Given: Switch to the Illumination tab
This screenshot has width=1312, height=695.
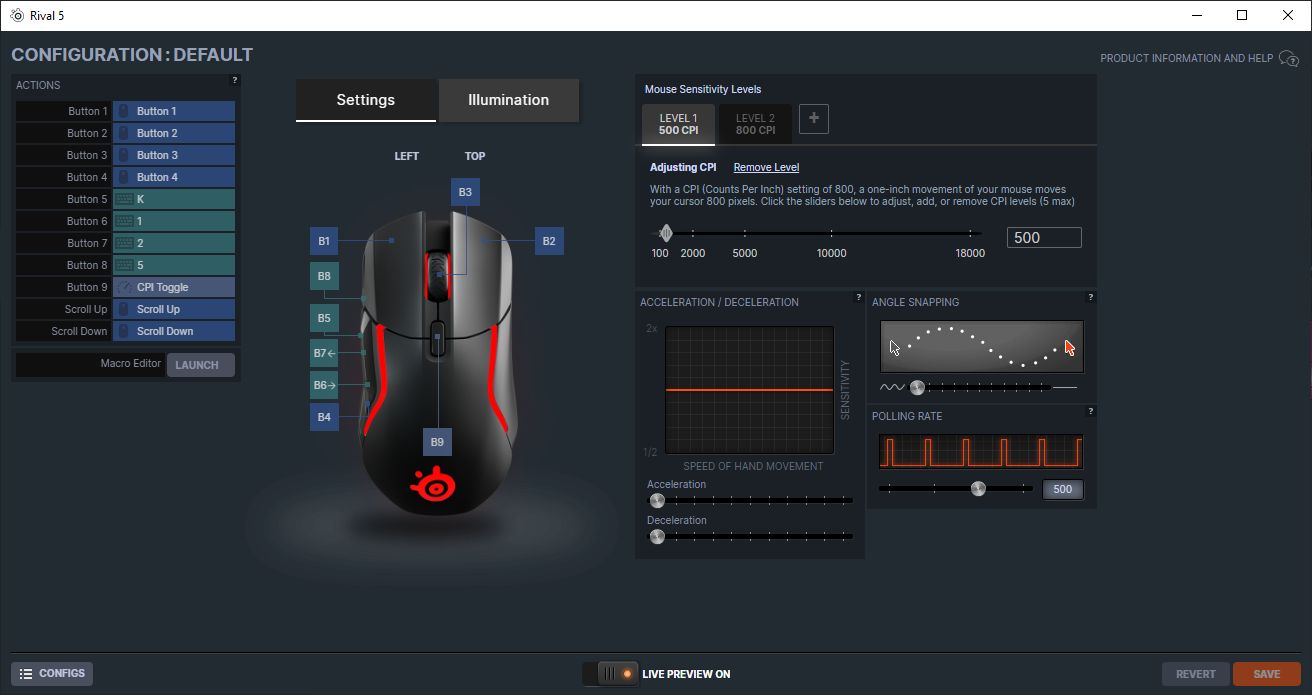Looking at the screenshot, I should pyautogui.click(x=509, y=100).
